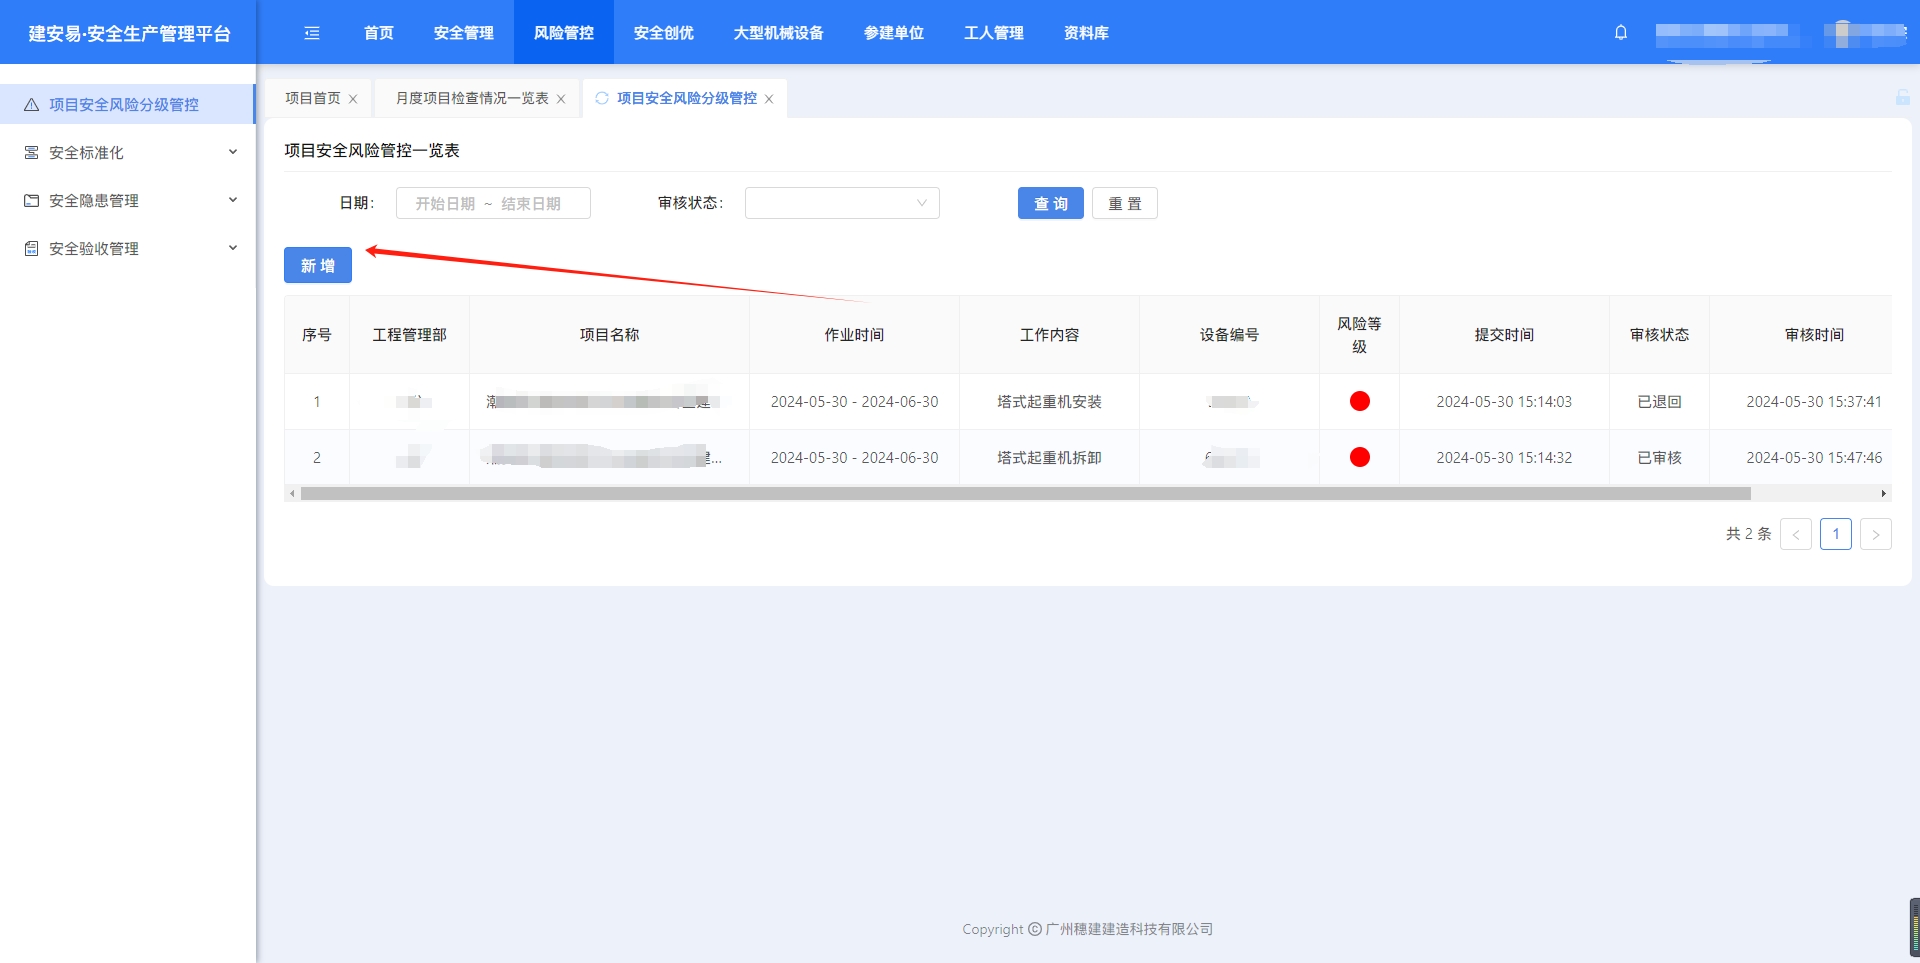Go to previous page arrow
Screen dimensions: 1920x963
(1795, 534)
